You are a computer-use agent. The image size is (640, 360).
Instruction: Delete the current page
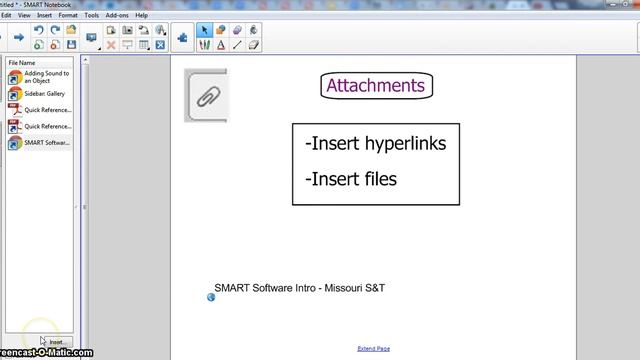click(55, 45)
